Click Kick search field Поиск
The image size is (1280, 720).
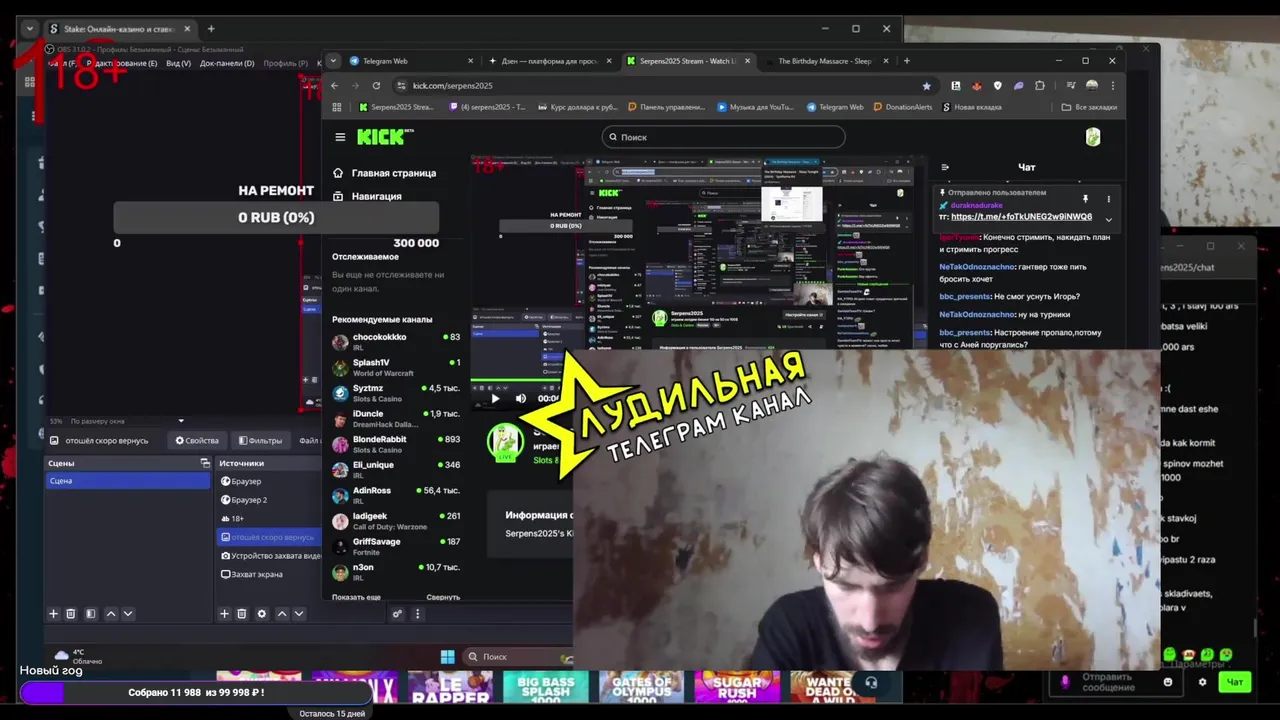pos(724,137)
